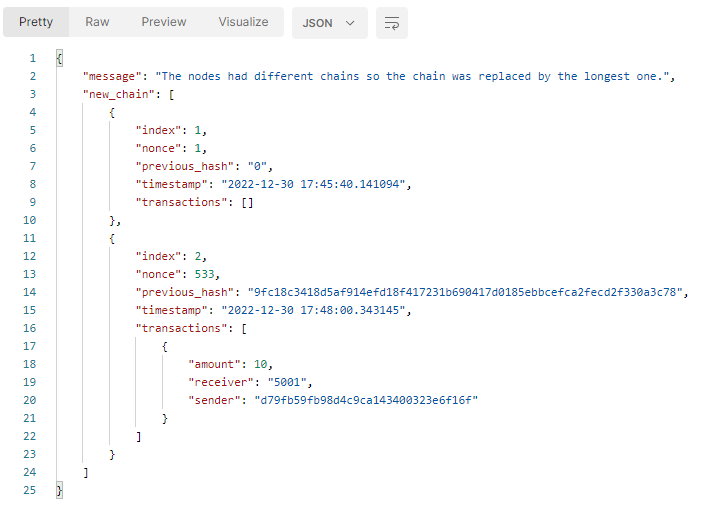Open the JSON format dropdown
Screen dimensions: 707x508
[329, 23]
